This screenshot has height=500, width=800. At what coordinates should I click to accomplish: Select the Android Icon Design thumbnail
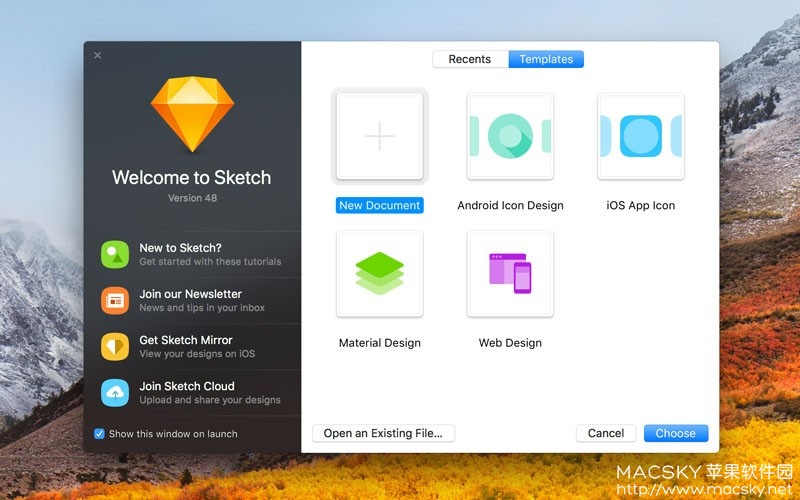coord(510,136)
